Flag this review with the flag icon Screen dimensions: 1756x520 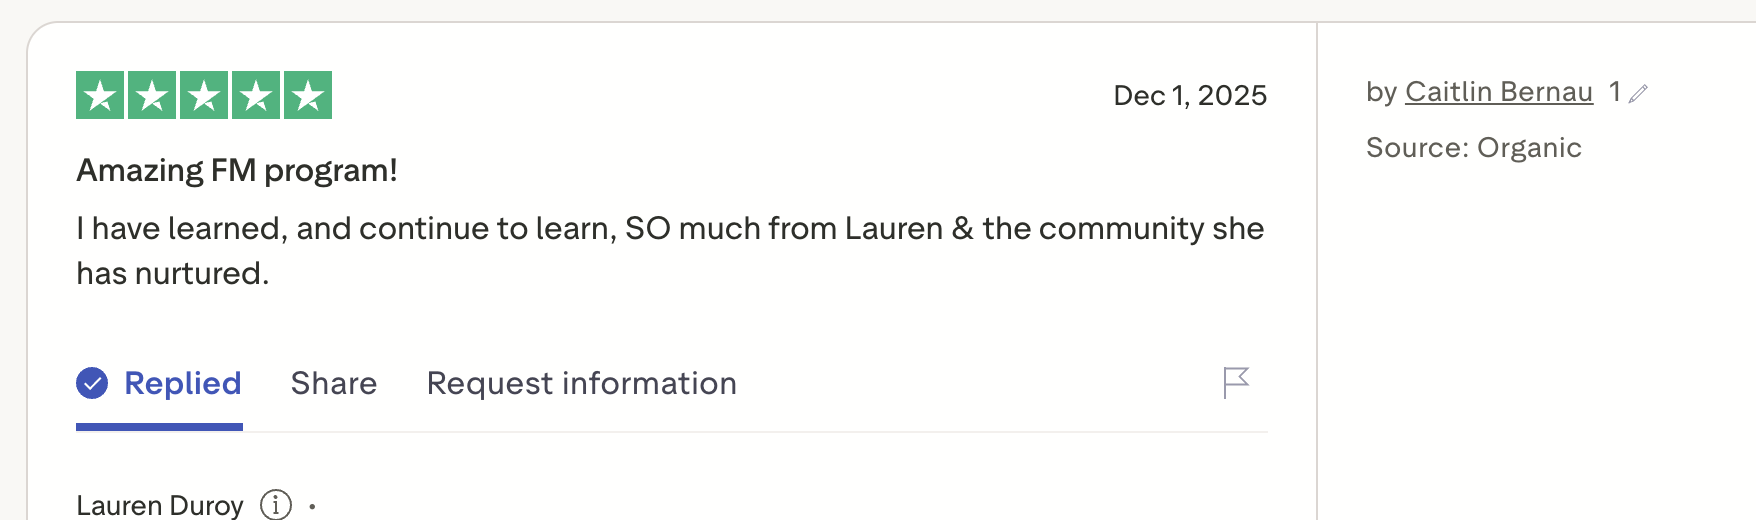coord(1236,382)
